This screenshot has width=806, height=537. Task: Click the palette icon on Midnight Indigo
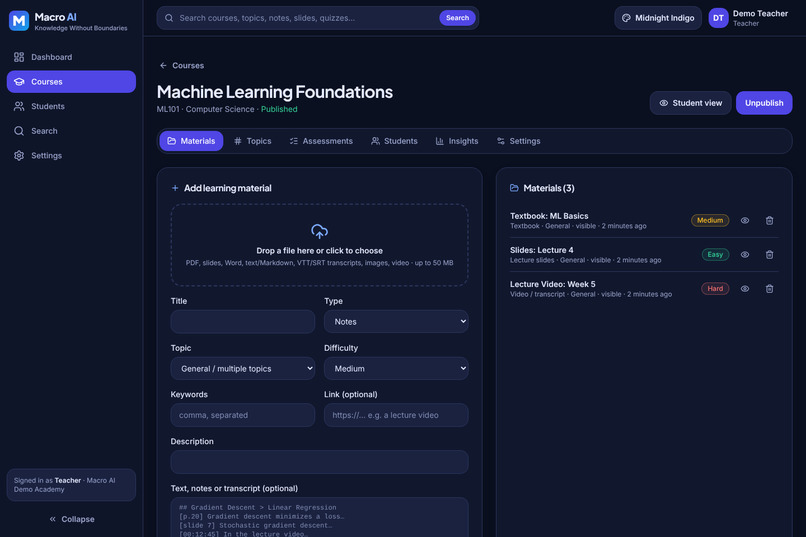pos(626,18)
